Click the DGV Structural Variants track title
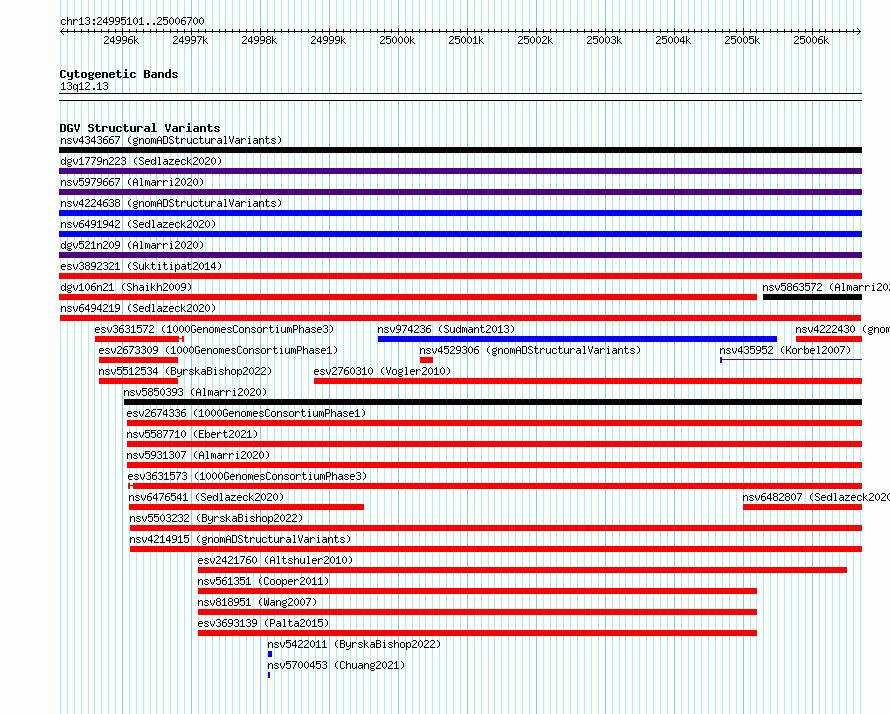 click(x=140, y=128)
